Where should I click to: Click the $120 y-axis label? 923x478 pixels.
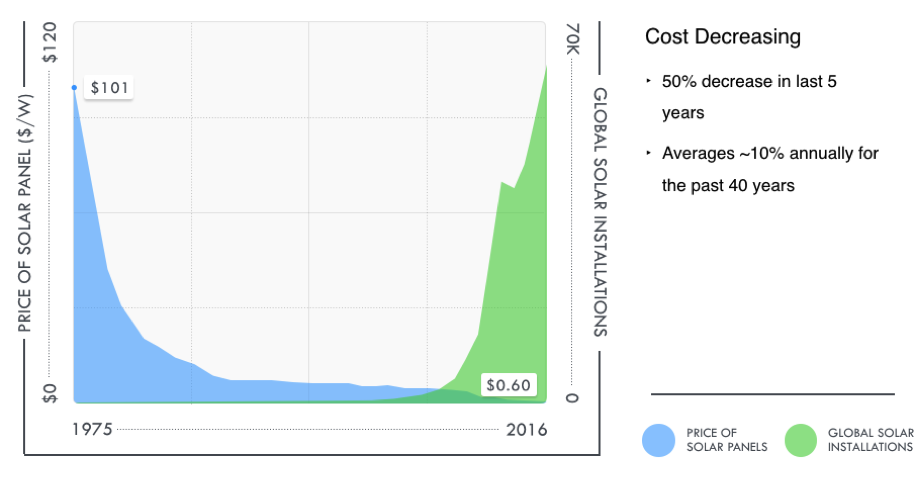(51, 42)
